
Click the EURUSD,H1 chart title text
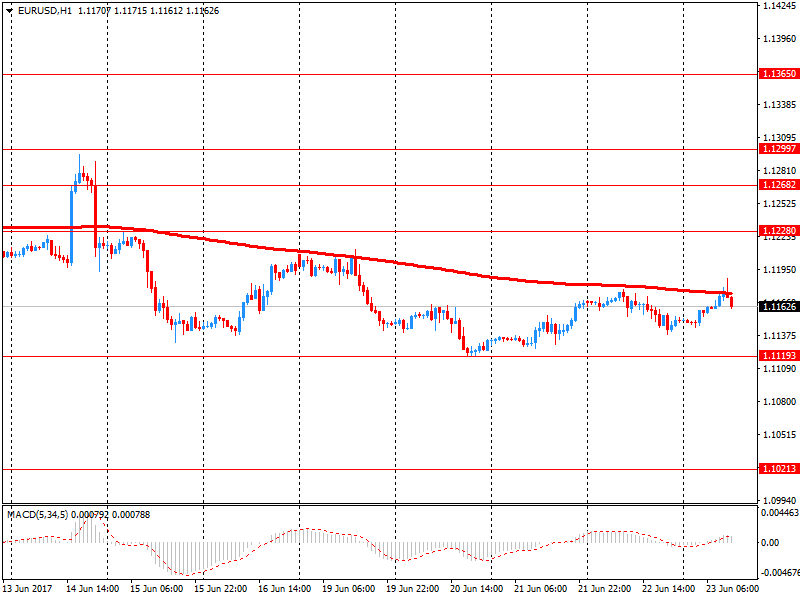point(45,11)
